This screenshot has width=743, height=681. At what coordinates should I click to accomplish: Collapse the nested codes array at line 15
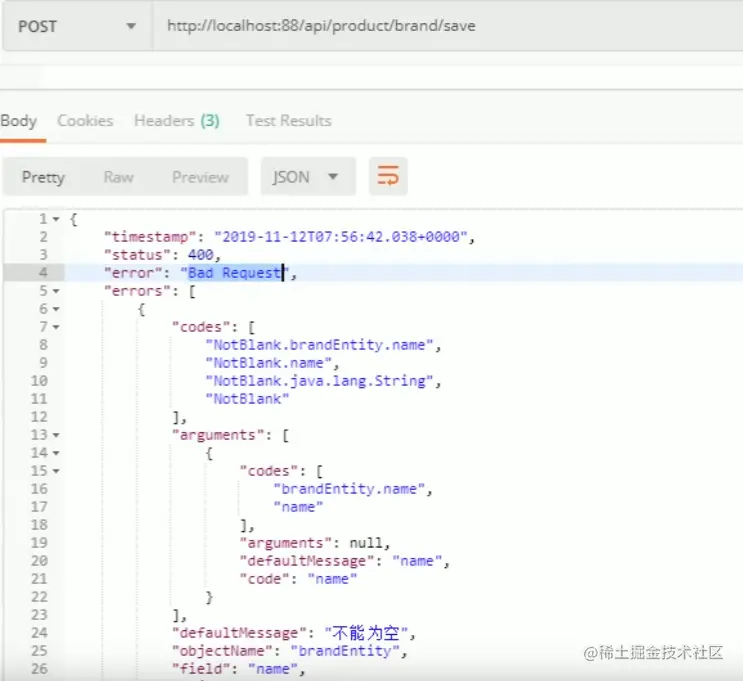point(56,471)
